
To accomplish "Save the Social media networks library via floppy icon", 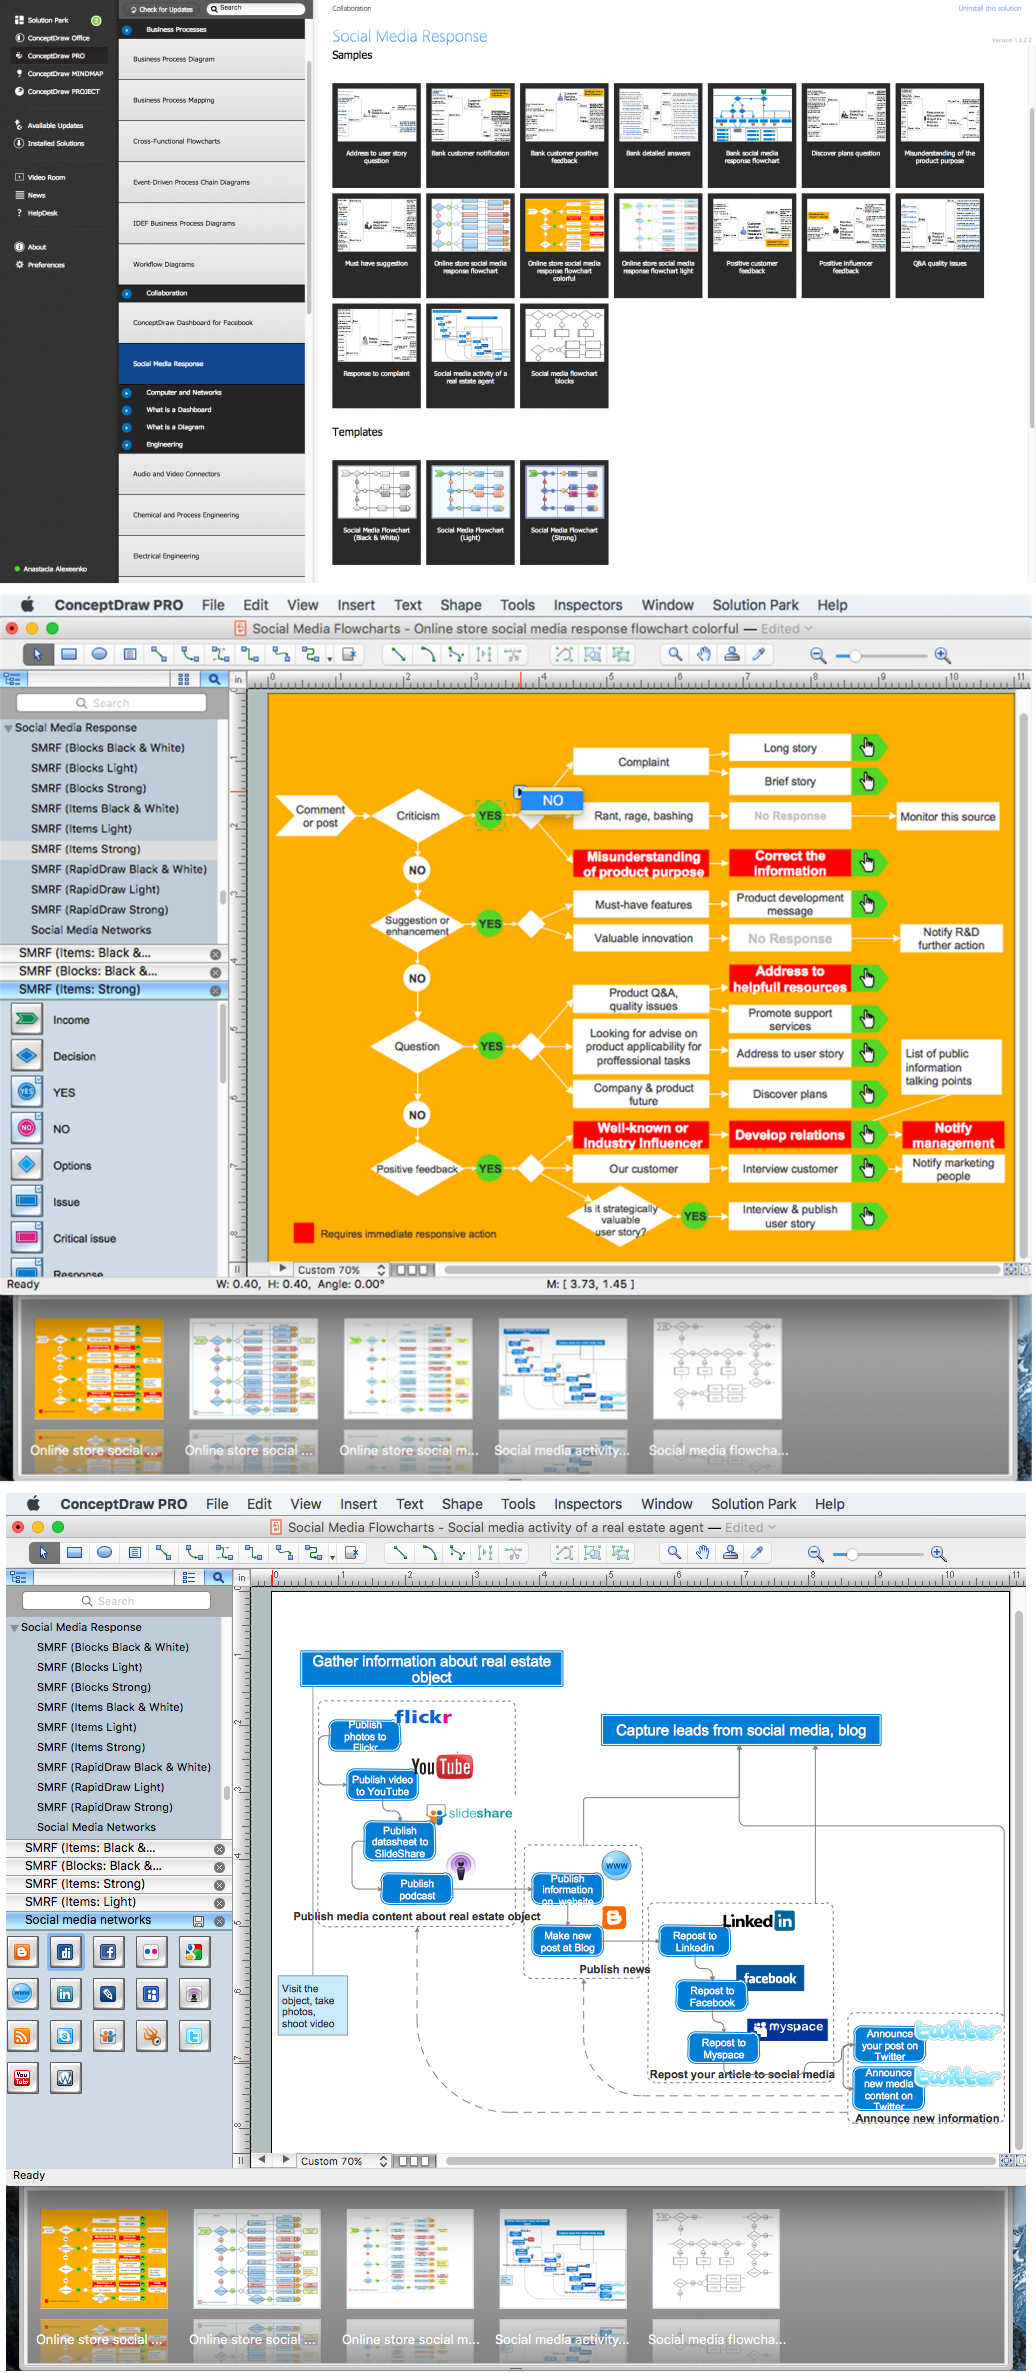I will pos(199,1921).
